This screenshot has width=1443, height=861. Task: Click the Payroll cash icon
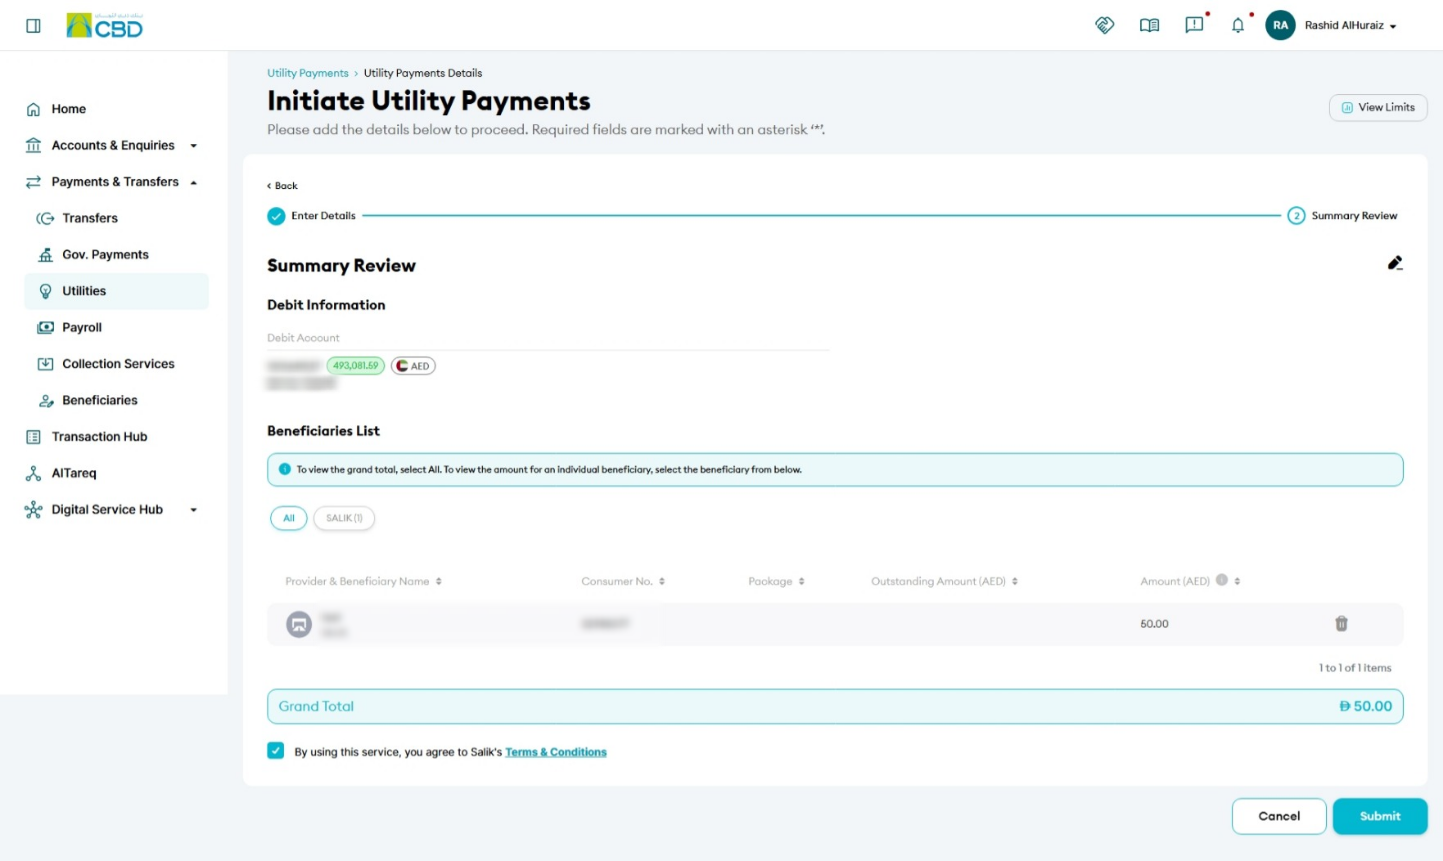pos(45,327)
